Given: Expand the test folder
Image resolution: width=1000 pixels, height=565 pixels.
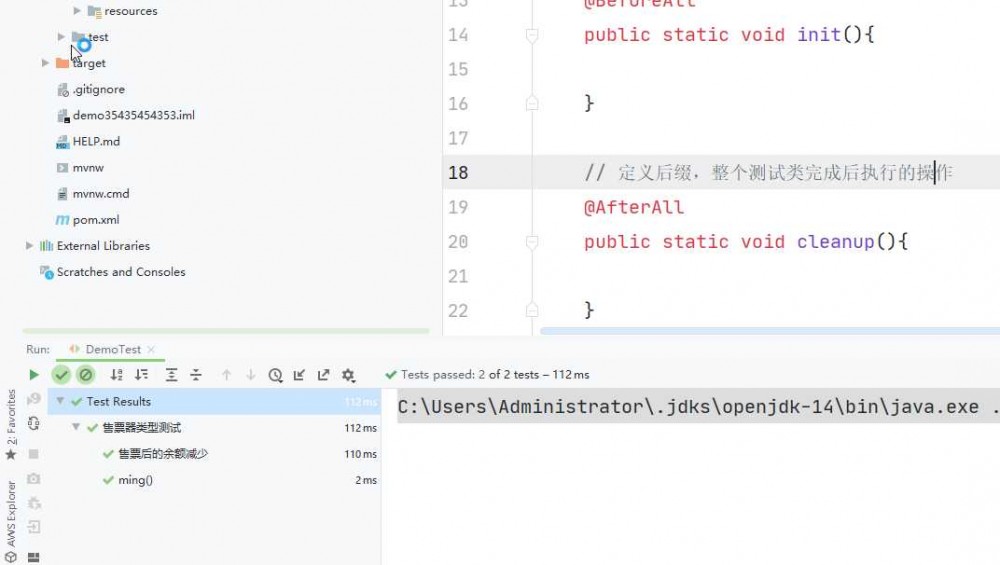Looking at the screenshot, I should [61, 37].
